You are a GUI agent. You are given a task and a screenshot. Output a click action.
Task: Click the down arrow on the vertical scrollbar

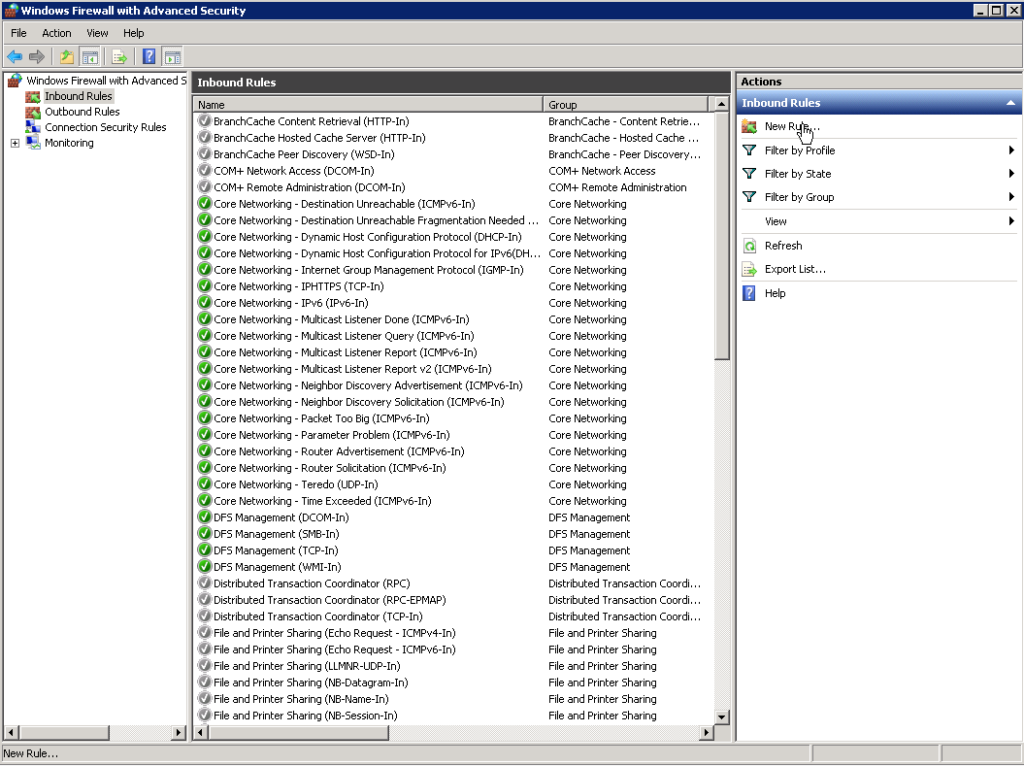722,716
